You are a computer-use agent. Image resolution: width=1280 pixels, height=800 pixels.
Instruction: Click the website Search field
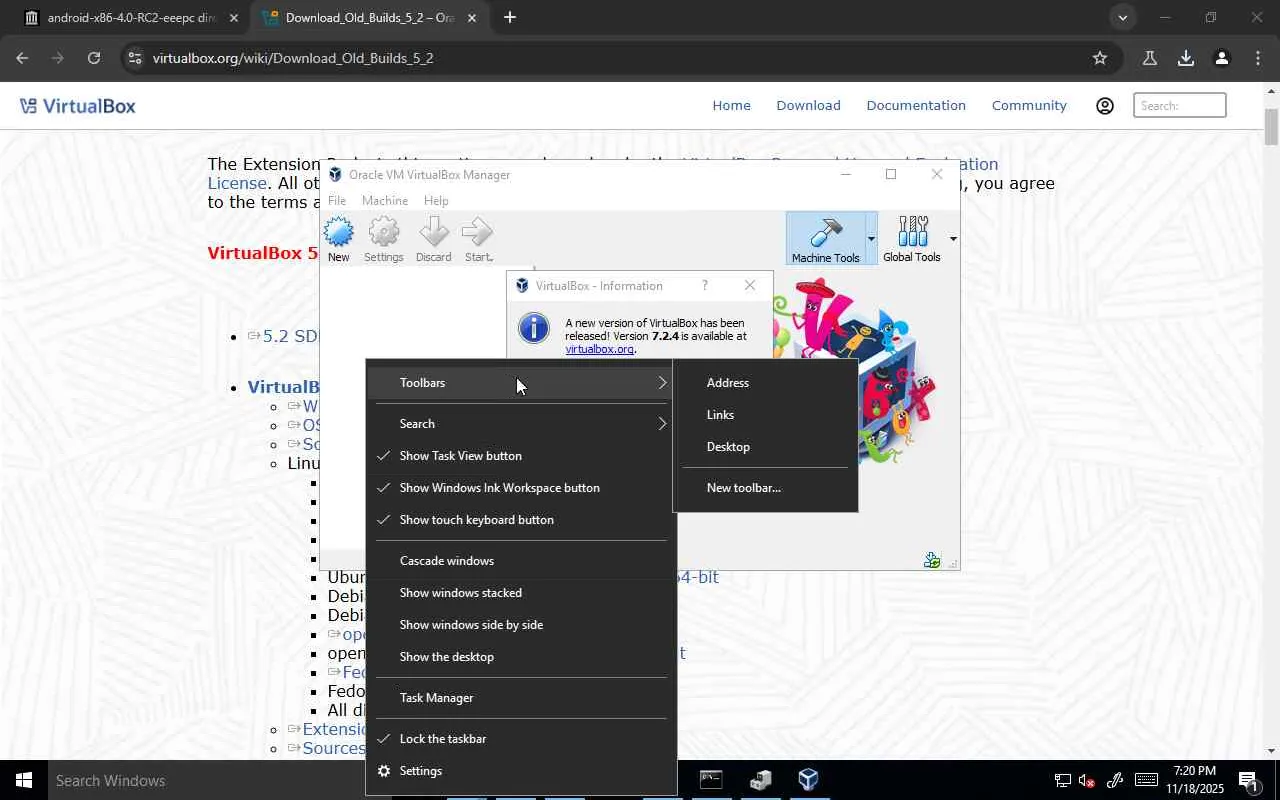tap(1180, 106)
